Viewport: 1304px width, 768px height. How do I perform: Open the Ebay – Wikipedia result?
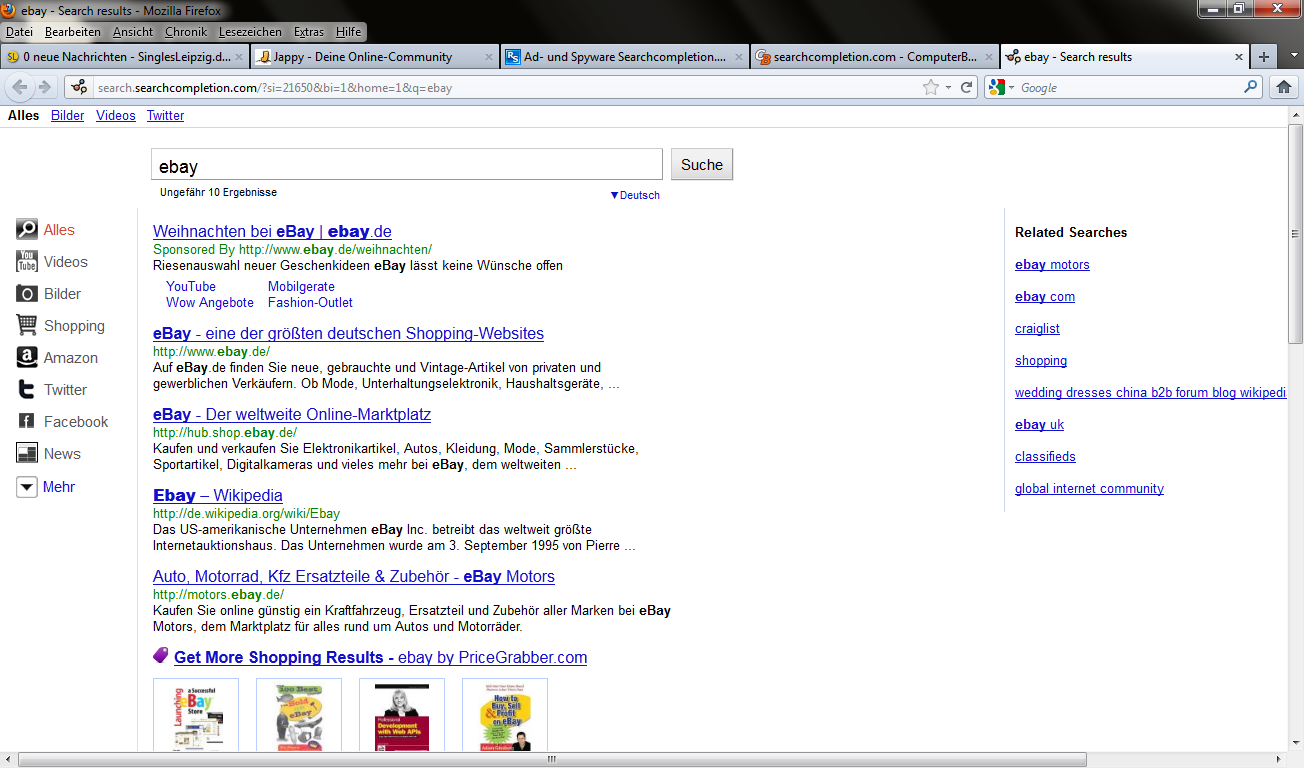click(x=218, y=496)
